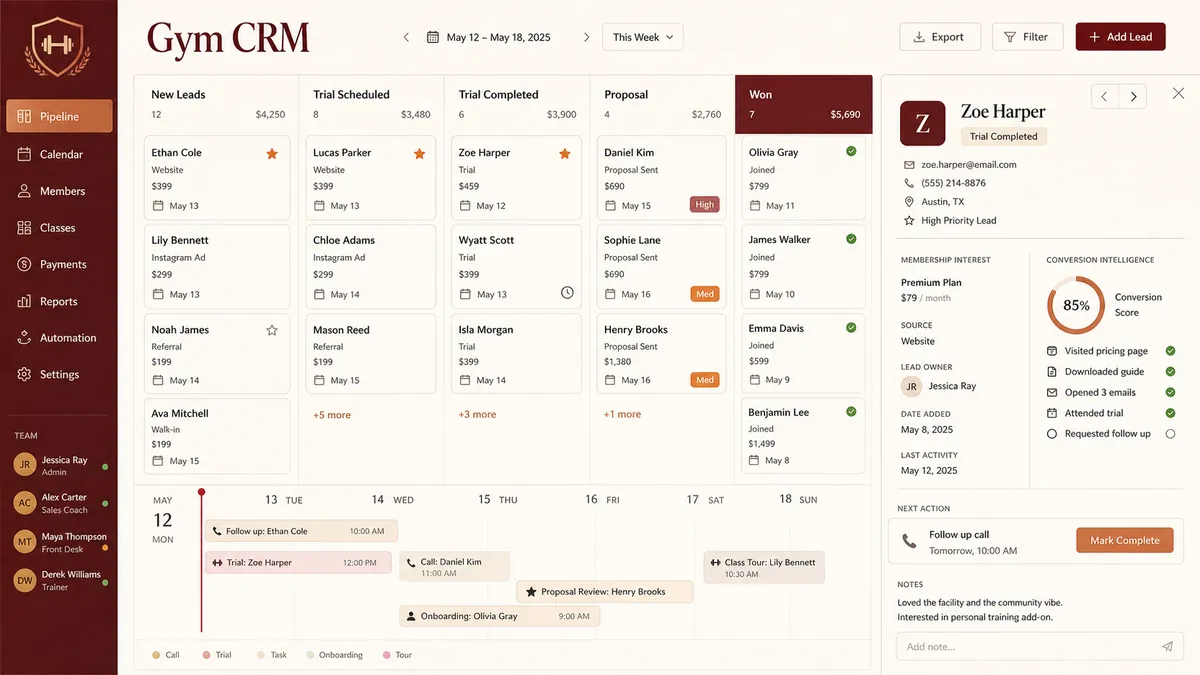1200x675 pixels.
Task: Go to previous week with left chevron
Action: coord(406,37)
